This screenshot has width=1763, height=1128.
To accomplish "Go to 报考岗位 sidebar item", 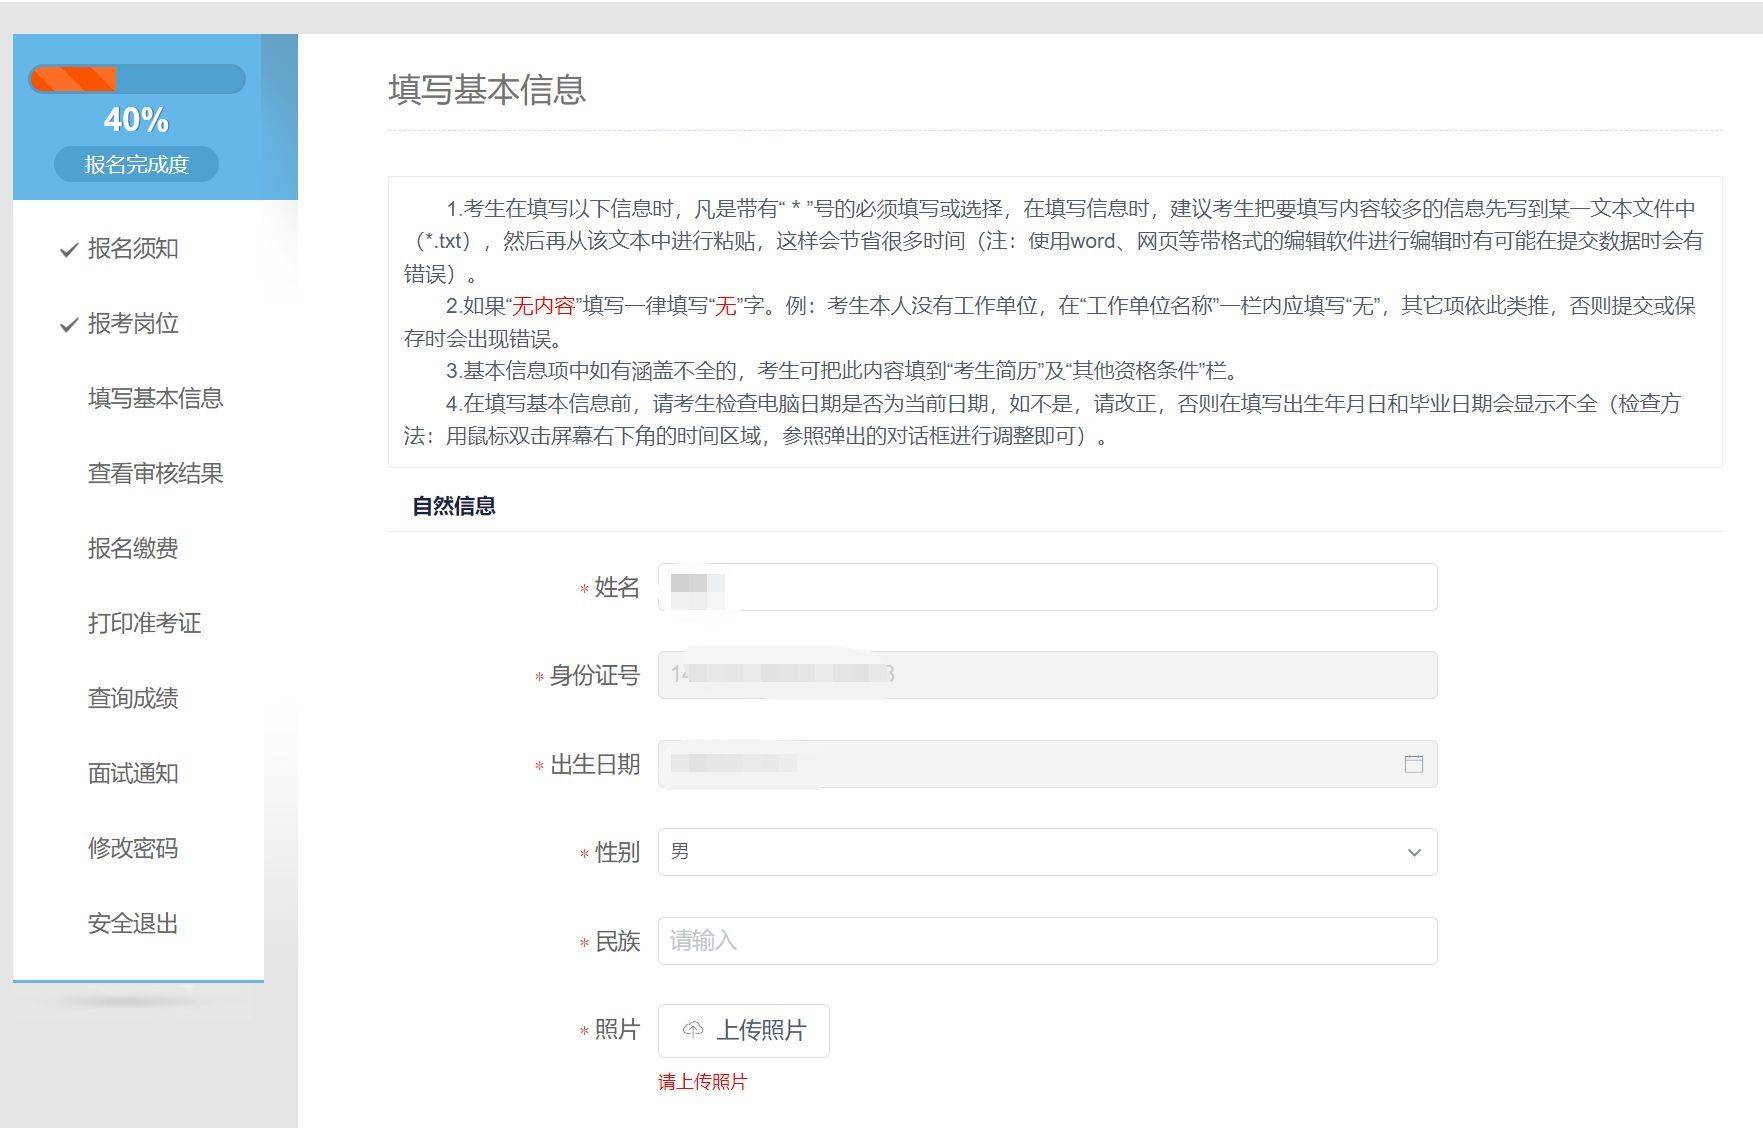I will (133, 324).
